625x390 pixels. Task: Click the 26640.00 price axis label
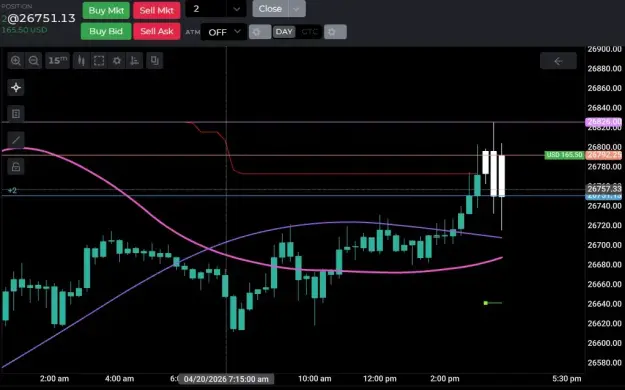tap(604, 304)
